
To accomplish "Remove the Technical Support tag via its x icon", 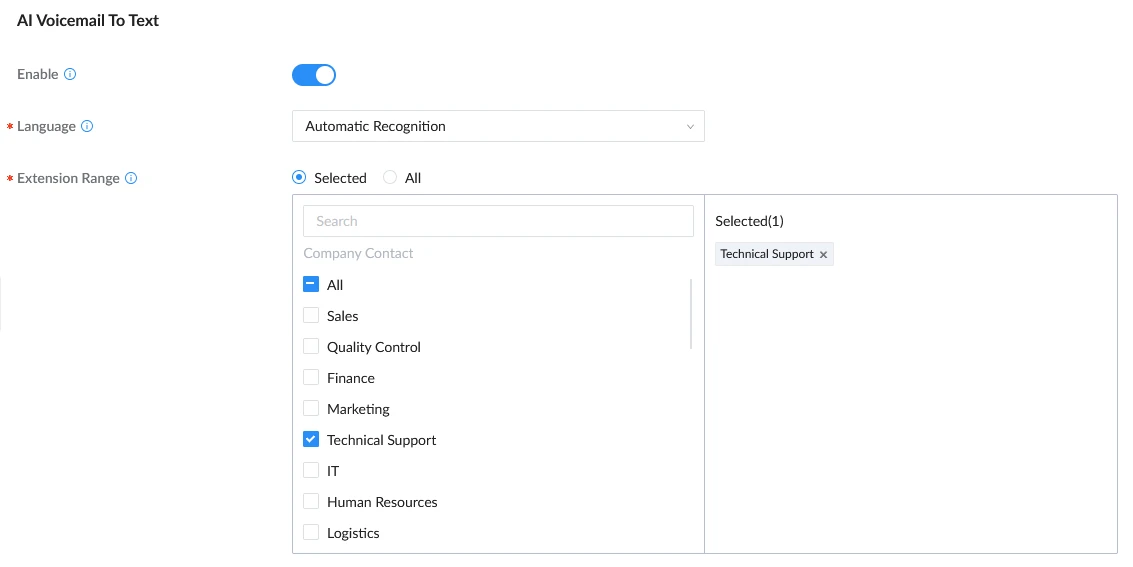I will (823, 254).
